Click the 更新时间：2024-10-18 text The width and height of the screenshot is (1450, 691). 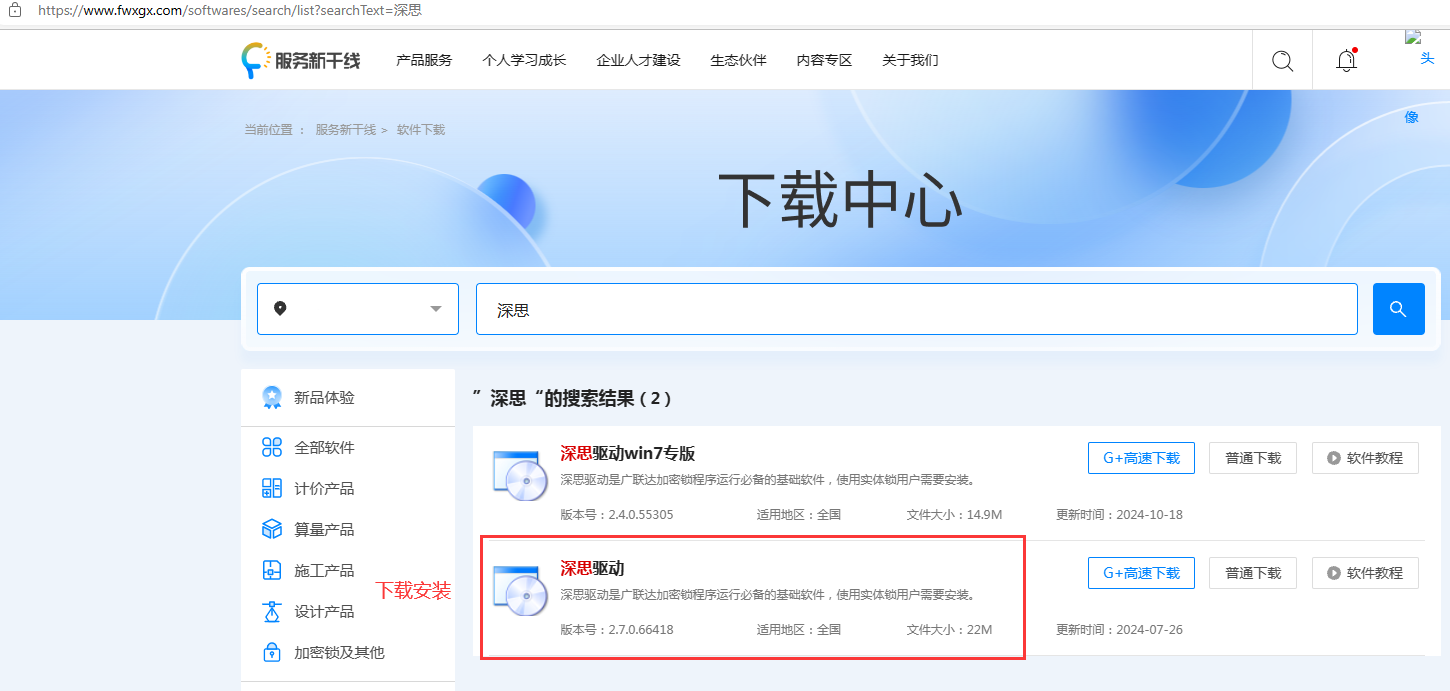point(1119,515)
